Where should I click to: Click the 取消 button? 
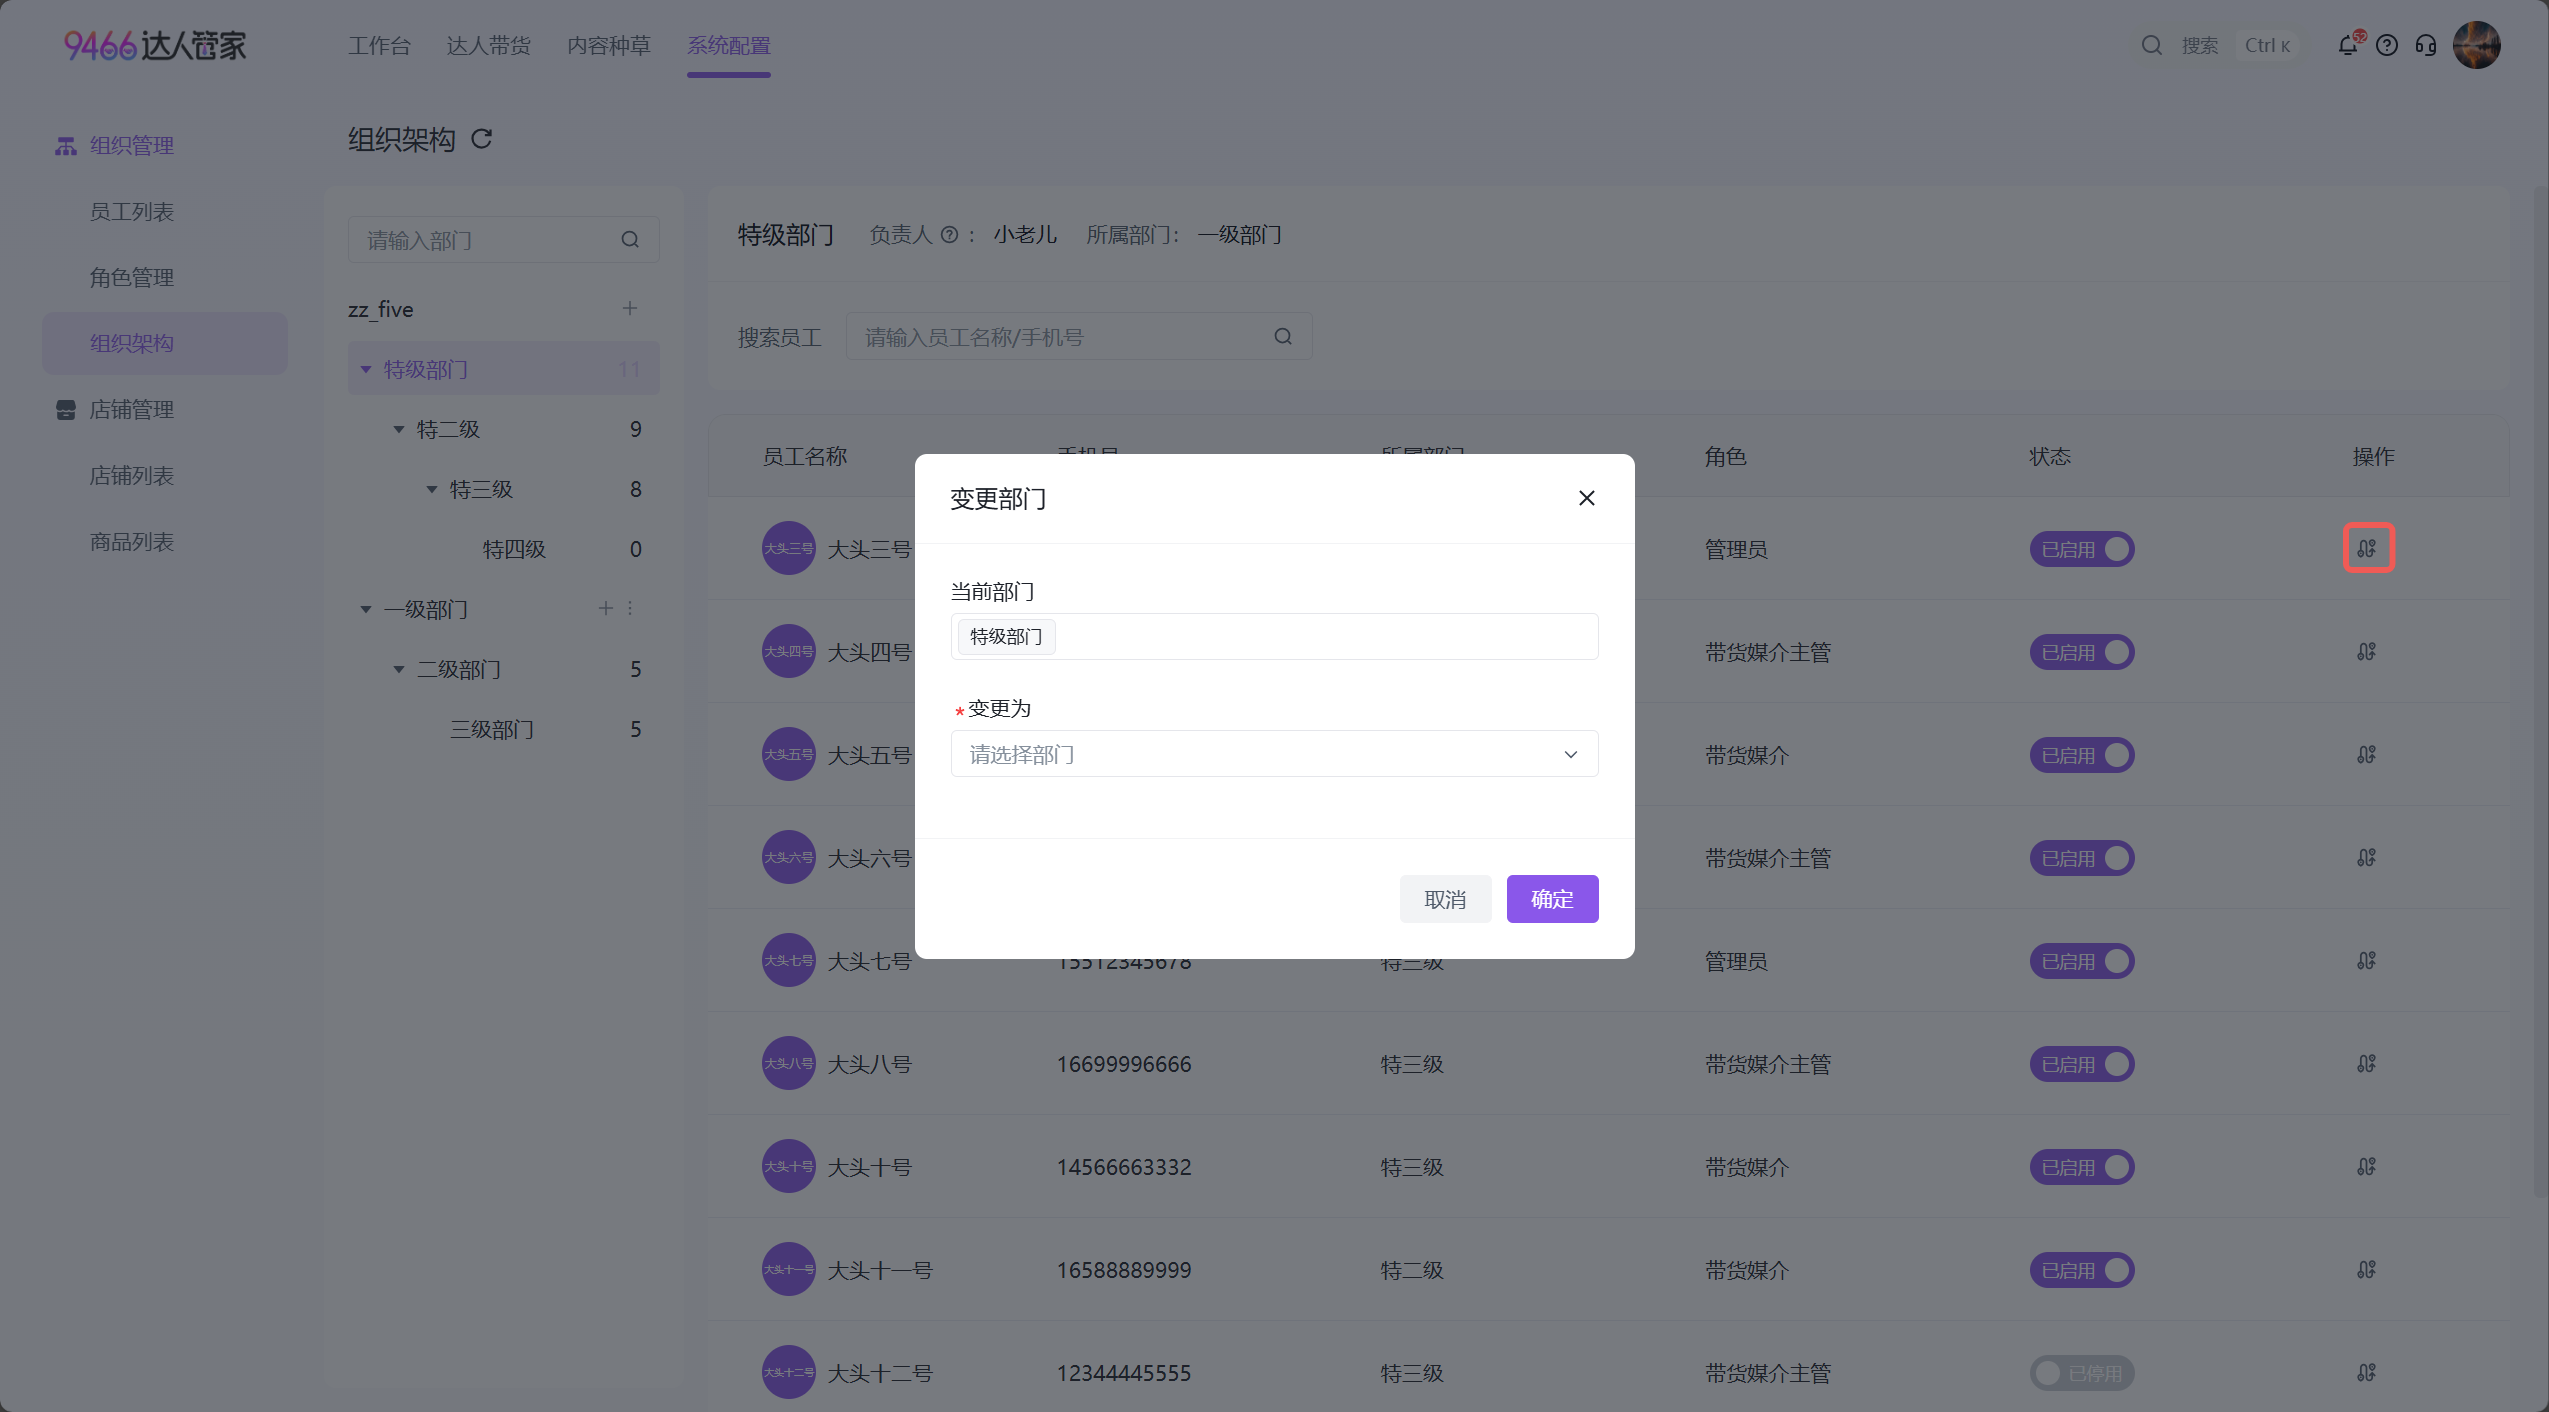tap(1445, 899)
